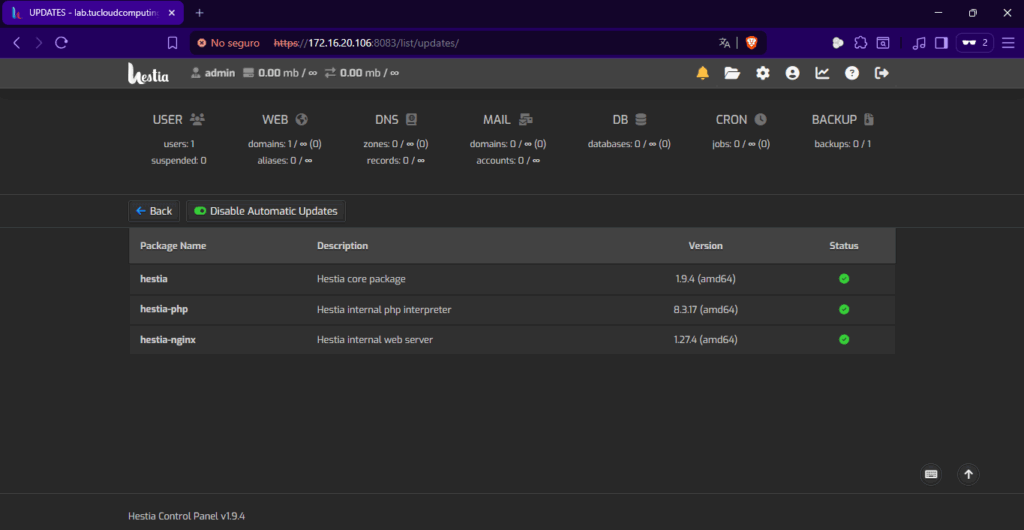Open the BACKUP section
This screenshot has width=1024, height=530.
tap(842, 120)
